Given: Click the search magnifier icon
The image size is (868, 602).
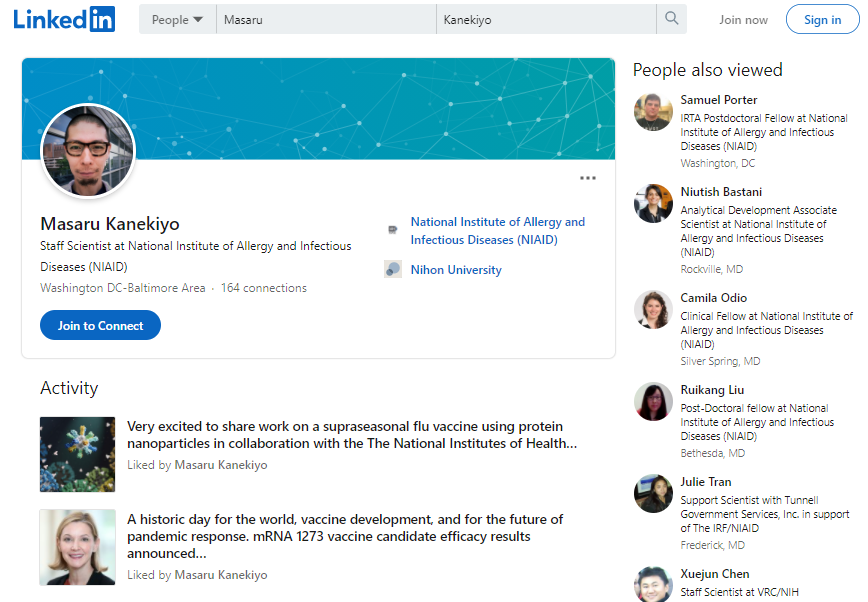Looking at the screenshot, I should point(671,18).
